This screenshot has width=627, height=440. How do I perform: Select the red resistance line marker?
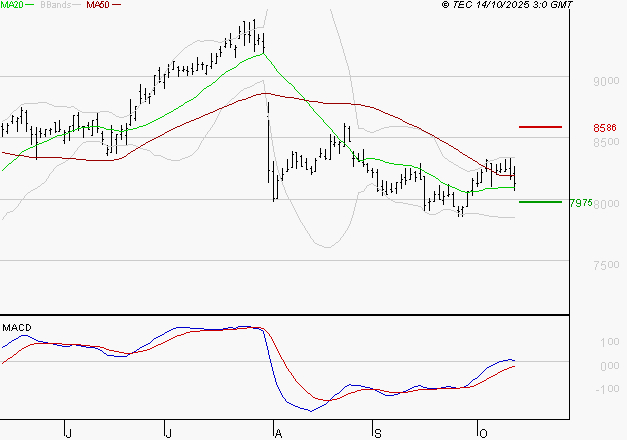[540, 127]
